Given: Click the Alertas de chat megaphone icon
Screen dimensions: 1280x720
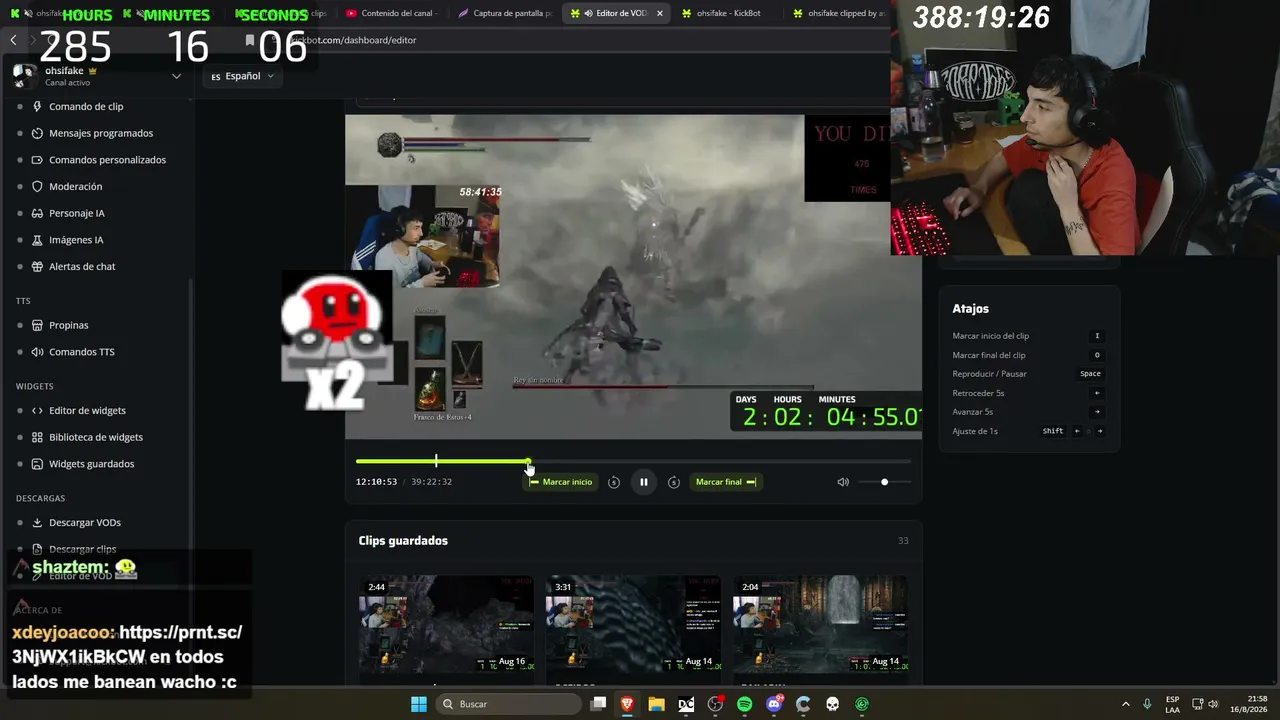Looking at the screenshot, I should 37,267.
